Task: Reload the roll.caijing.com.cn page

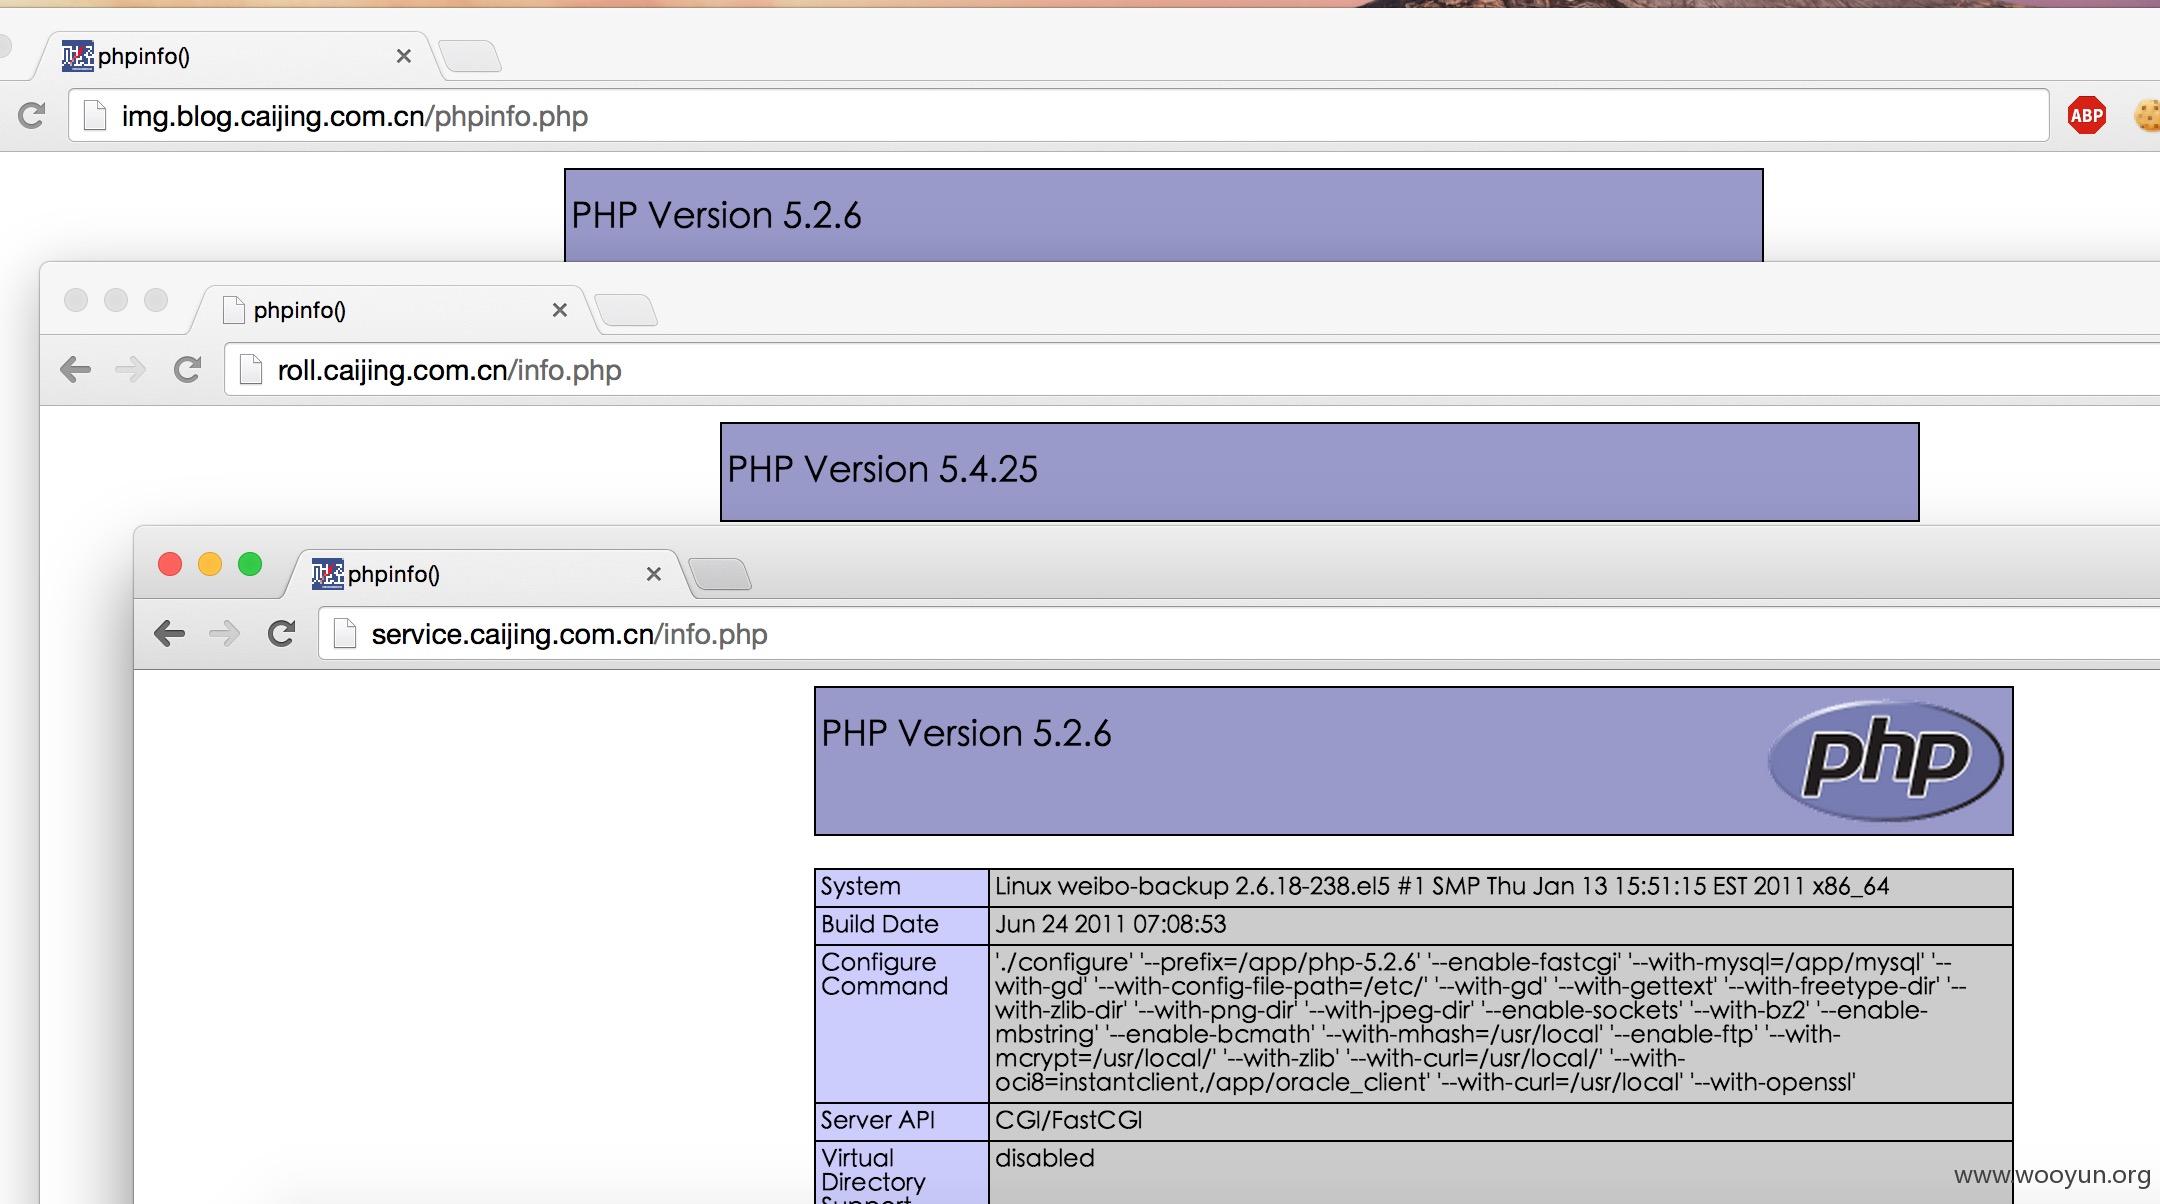Action: point(187,370)
